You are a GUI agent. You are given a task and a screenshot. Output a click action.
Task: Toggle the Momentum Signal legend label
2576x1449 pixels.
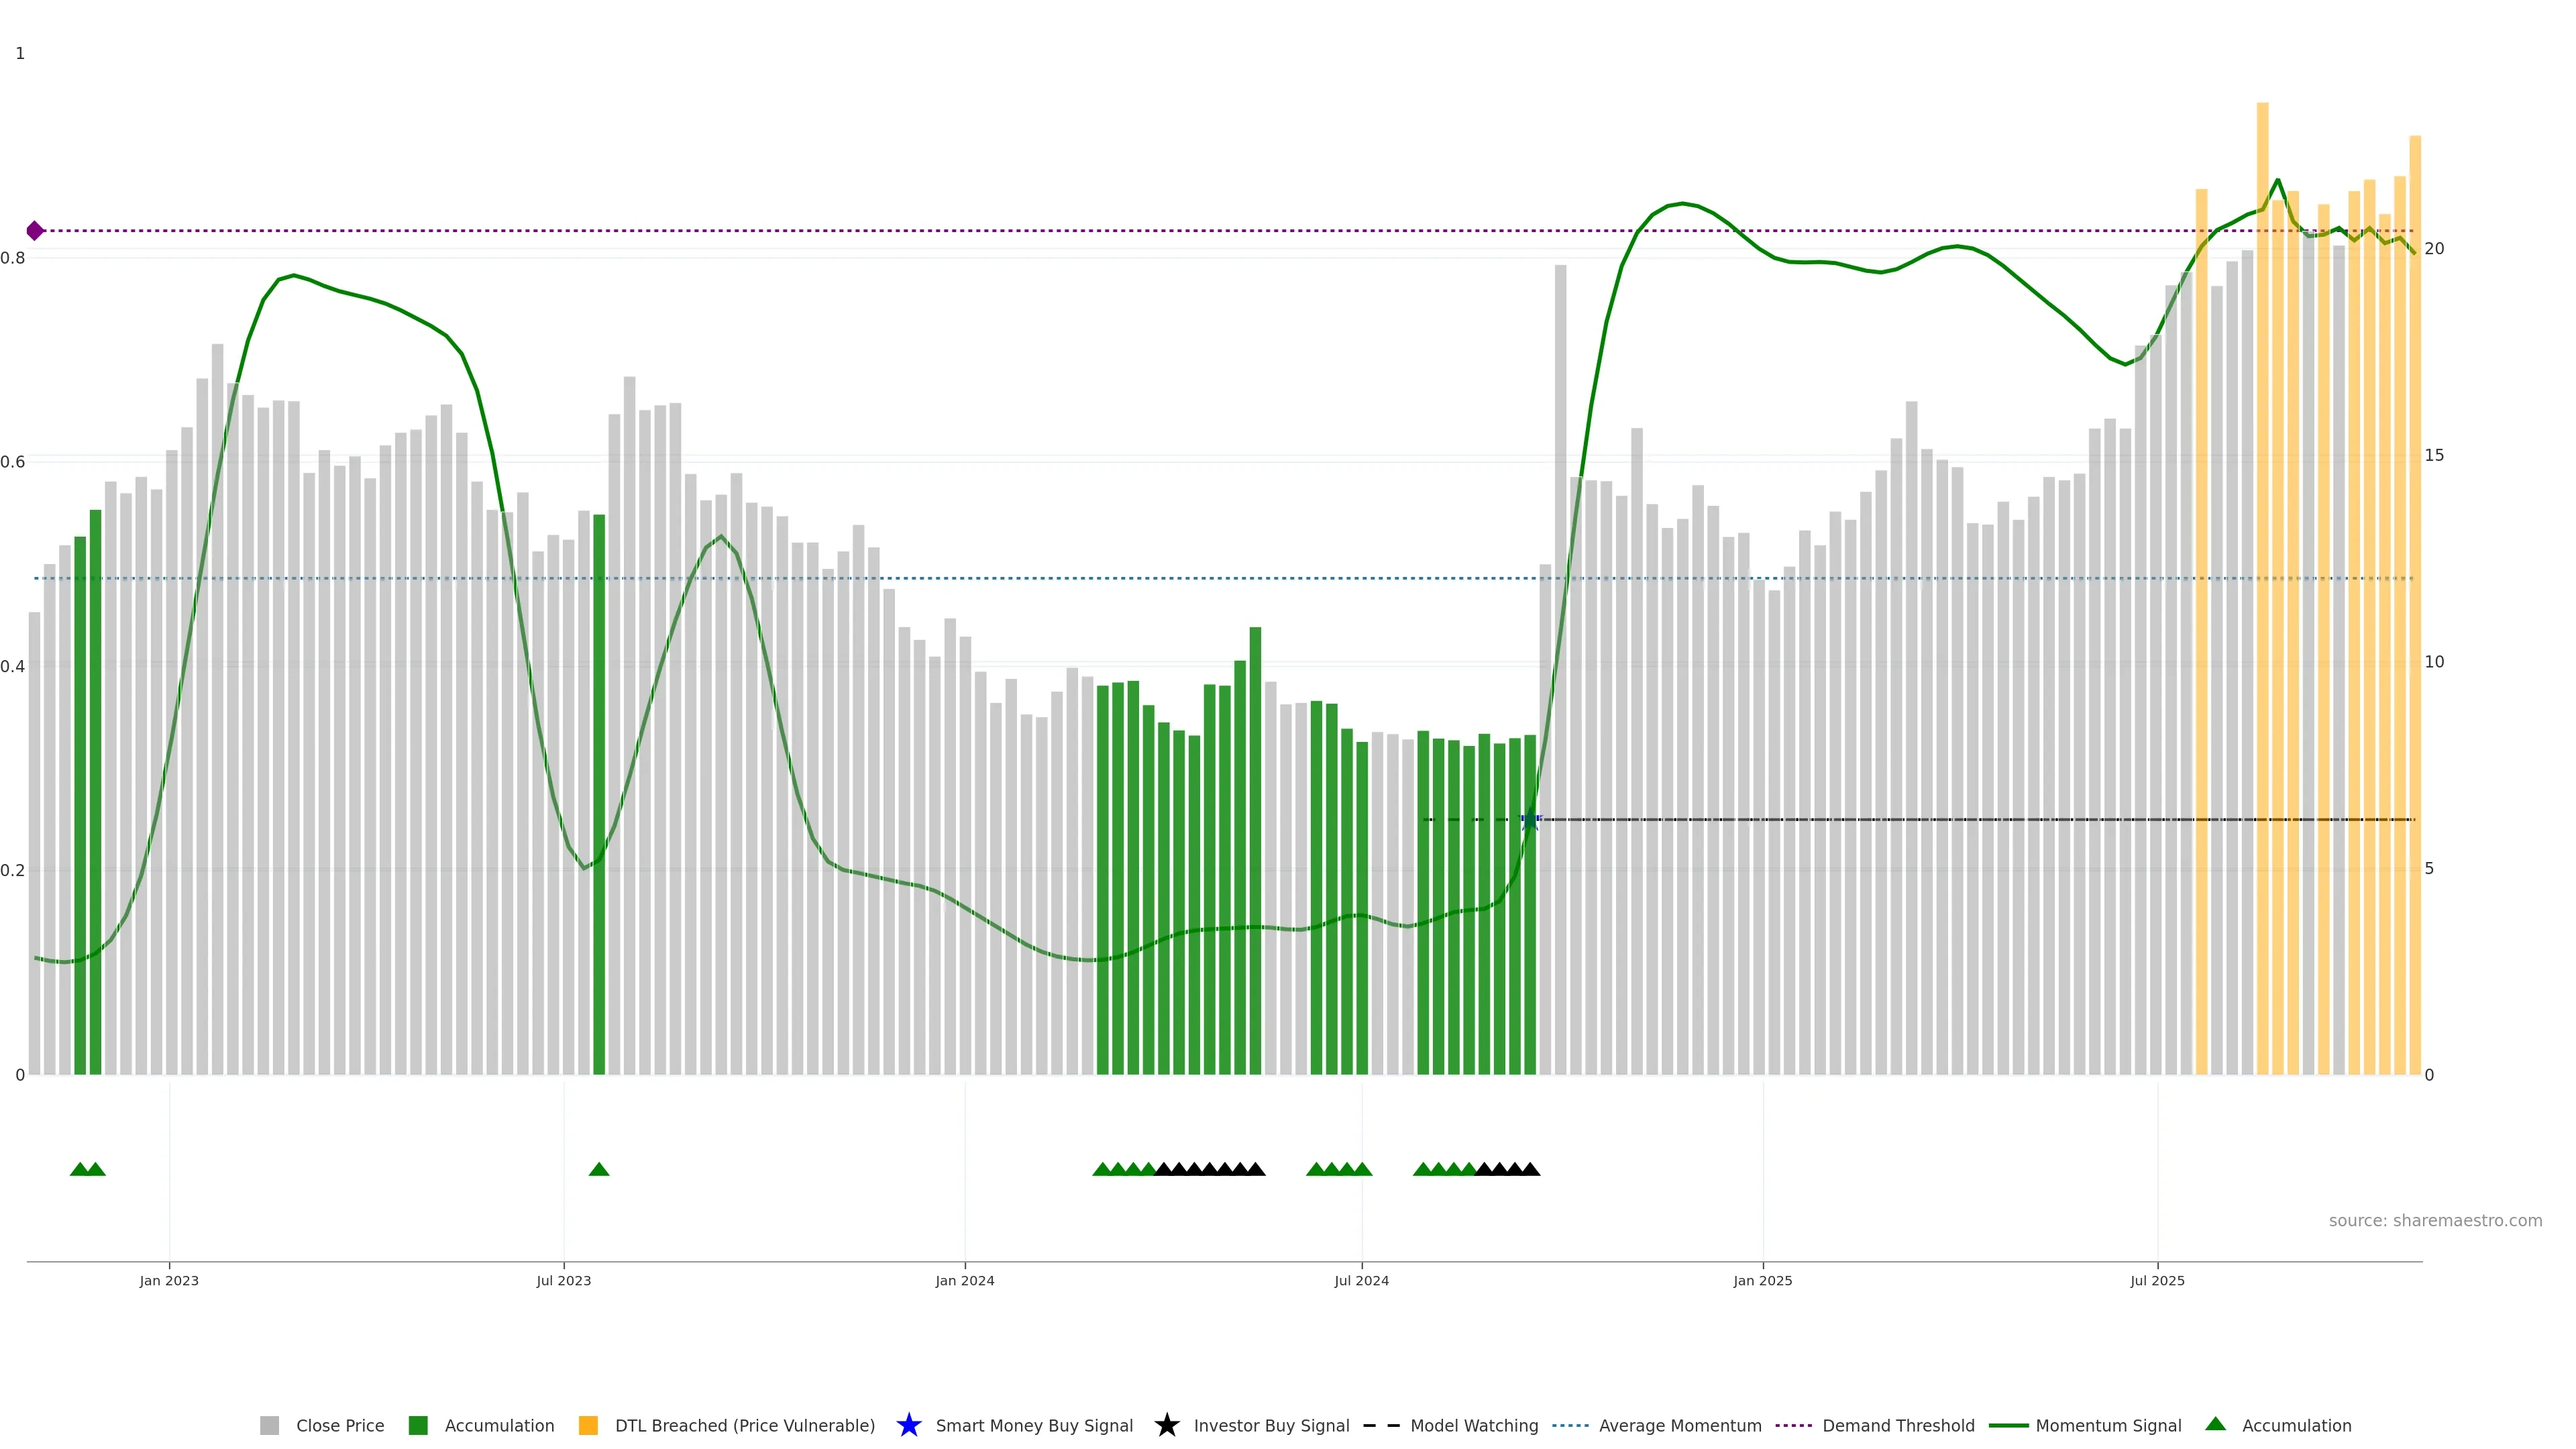2108,1425
